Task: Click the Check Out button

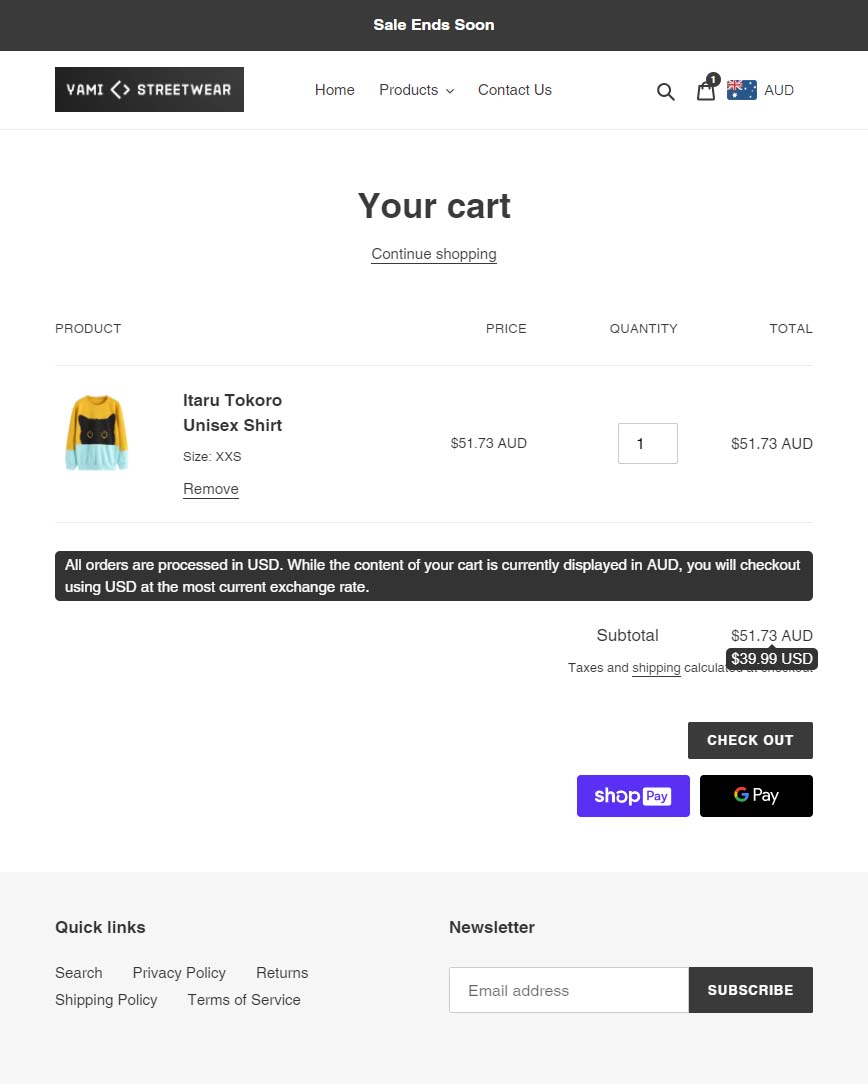Action: (750, 740)
